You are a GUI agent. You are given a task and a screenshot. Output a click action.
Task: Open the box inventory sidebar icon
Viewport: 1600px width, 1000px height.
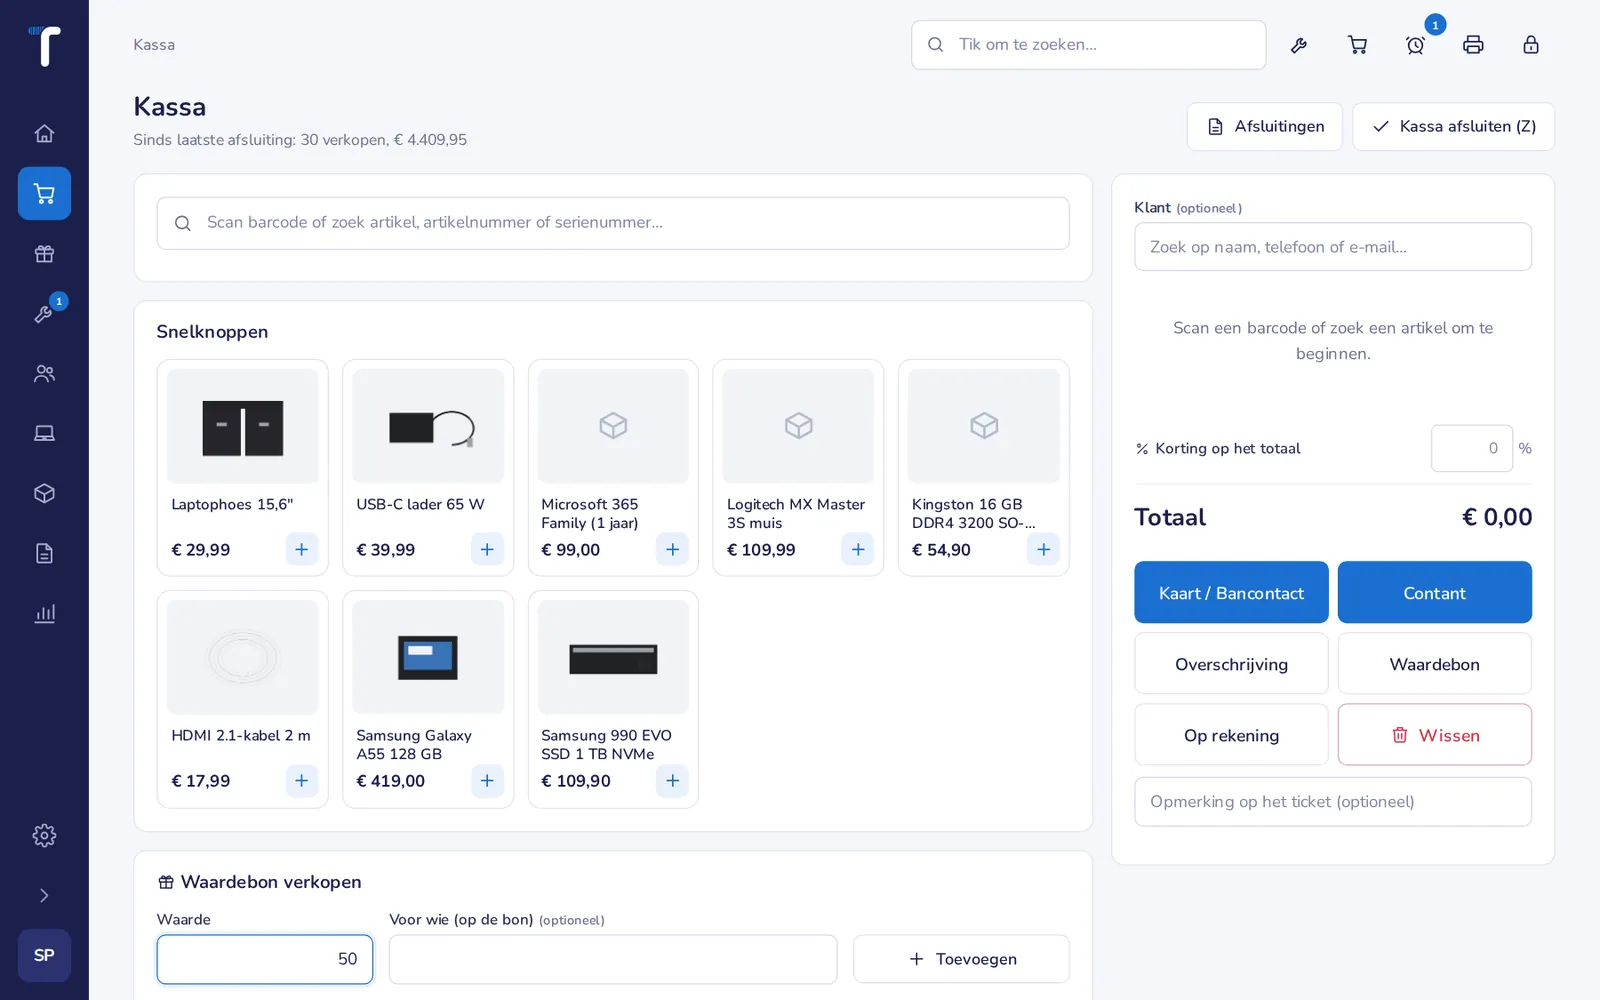coord(44,494)
